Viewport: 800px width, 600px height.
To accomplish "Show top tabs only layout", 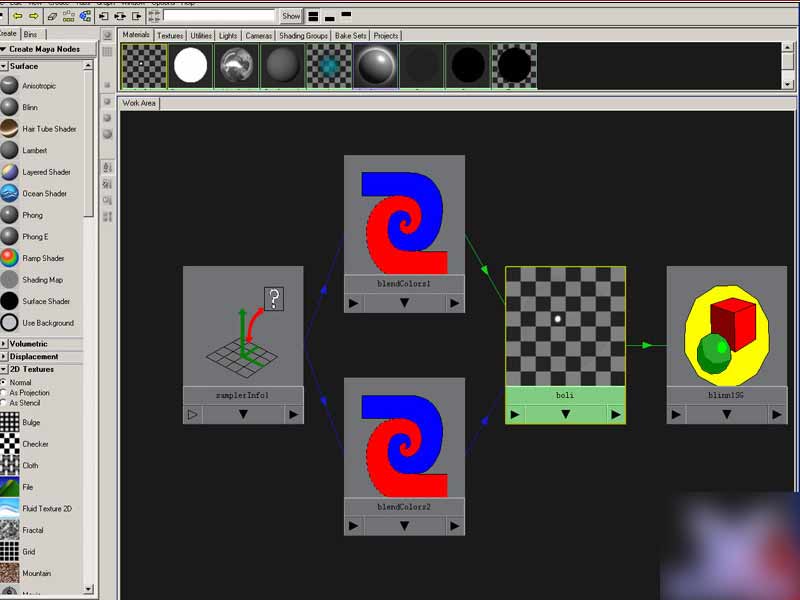I will point(346,14).
